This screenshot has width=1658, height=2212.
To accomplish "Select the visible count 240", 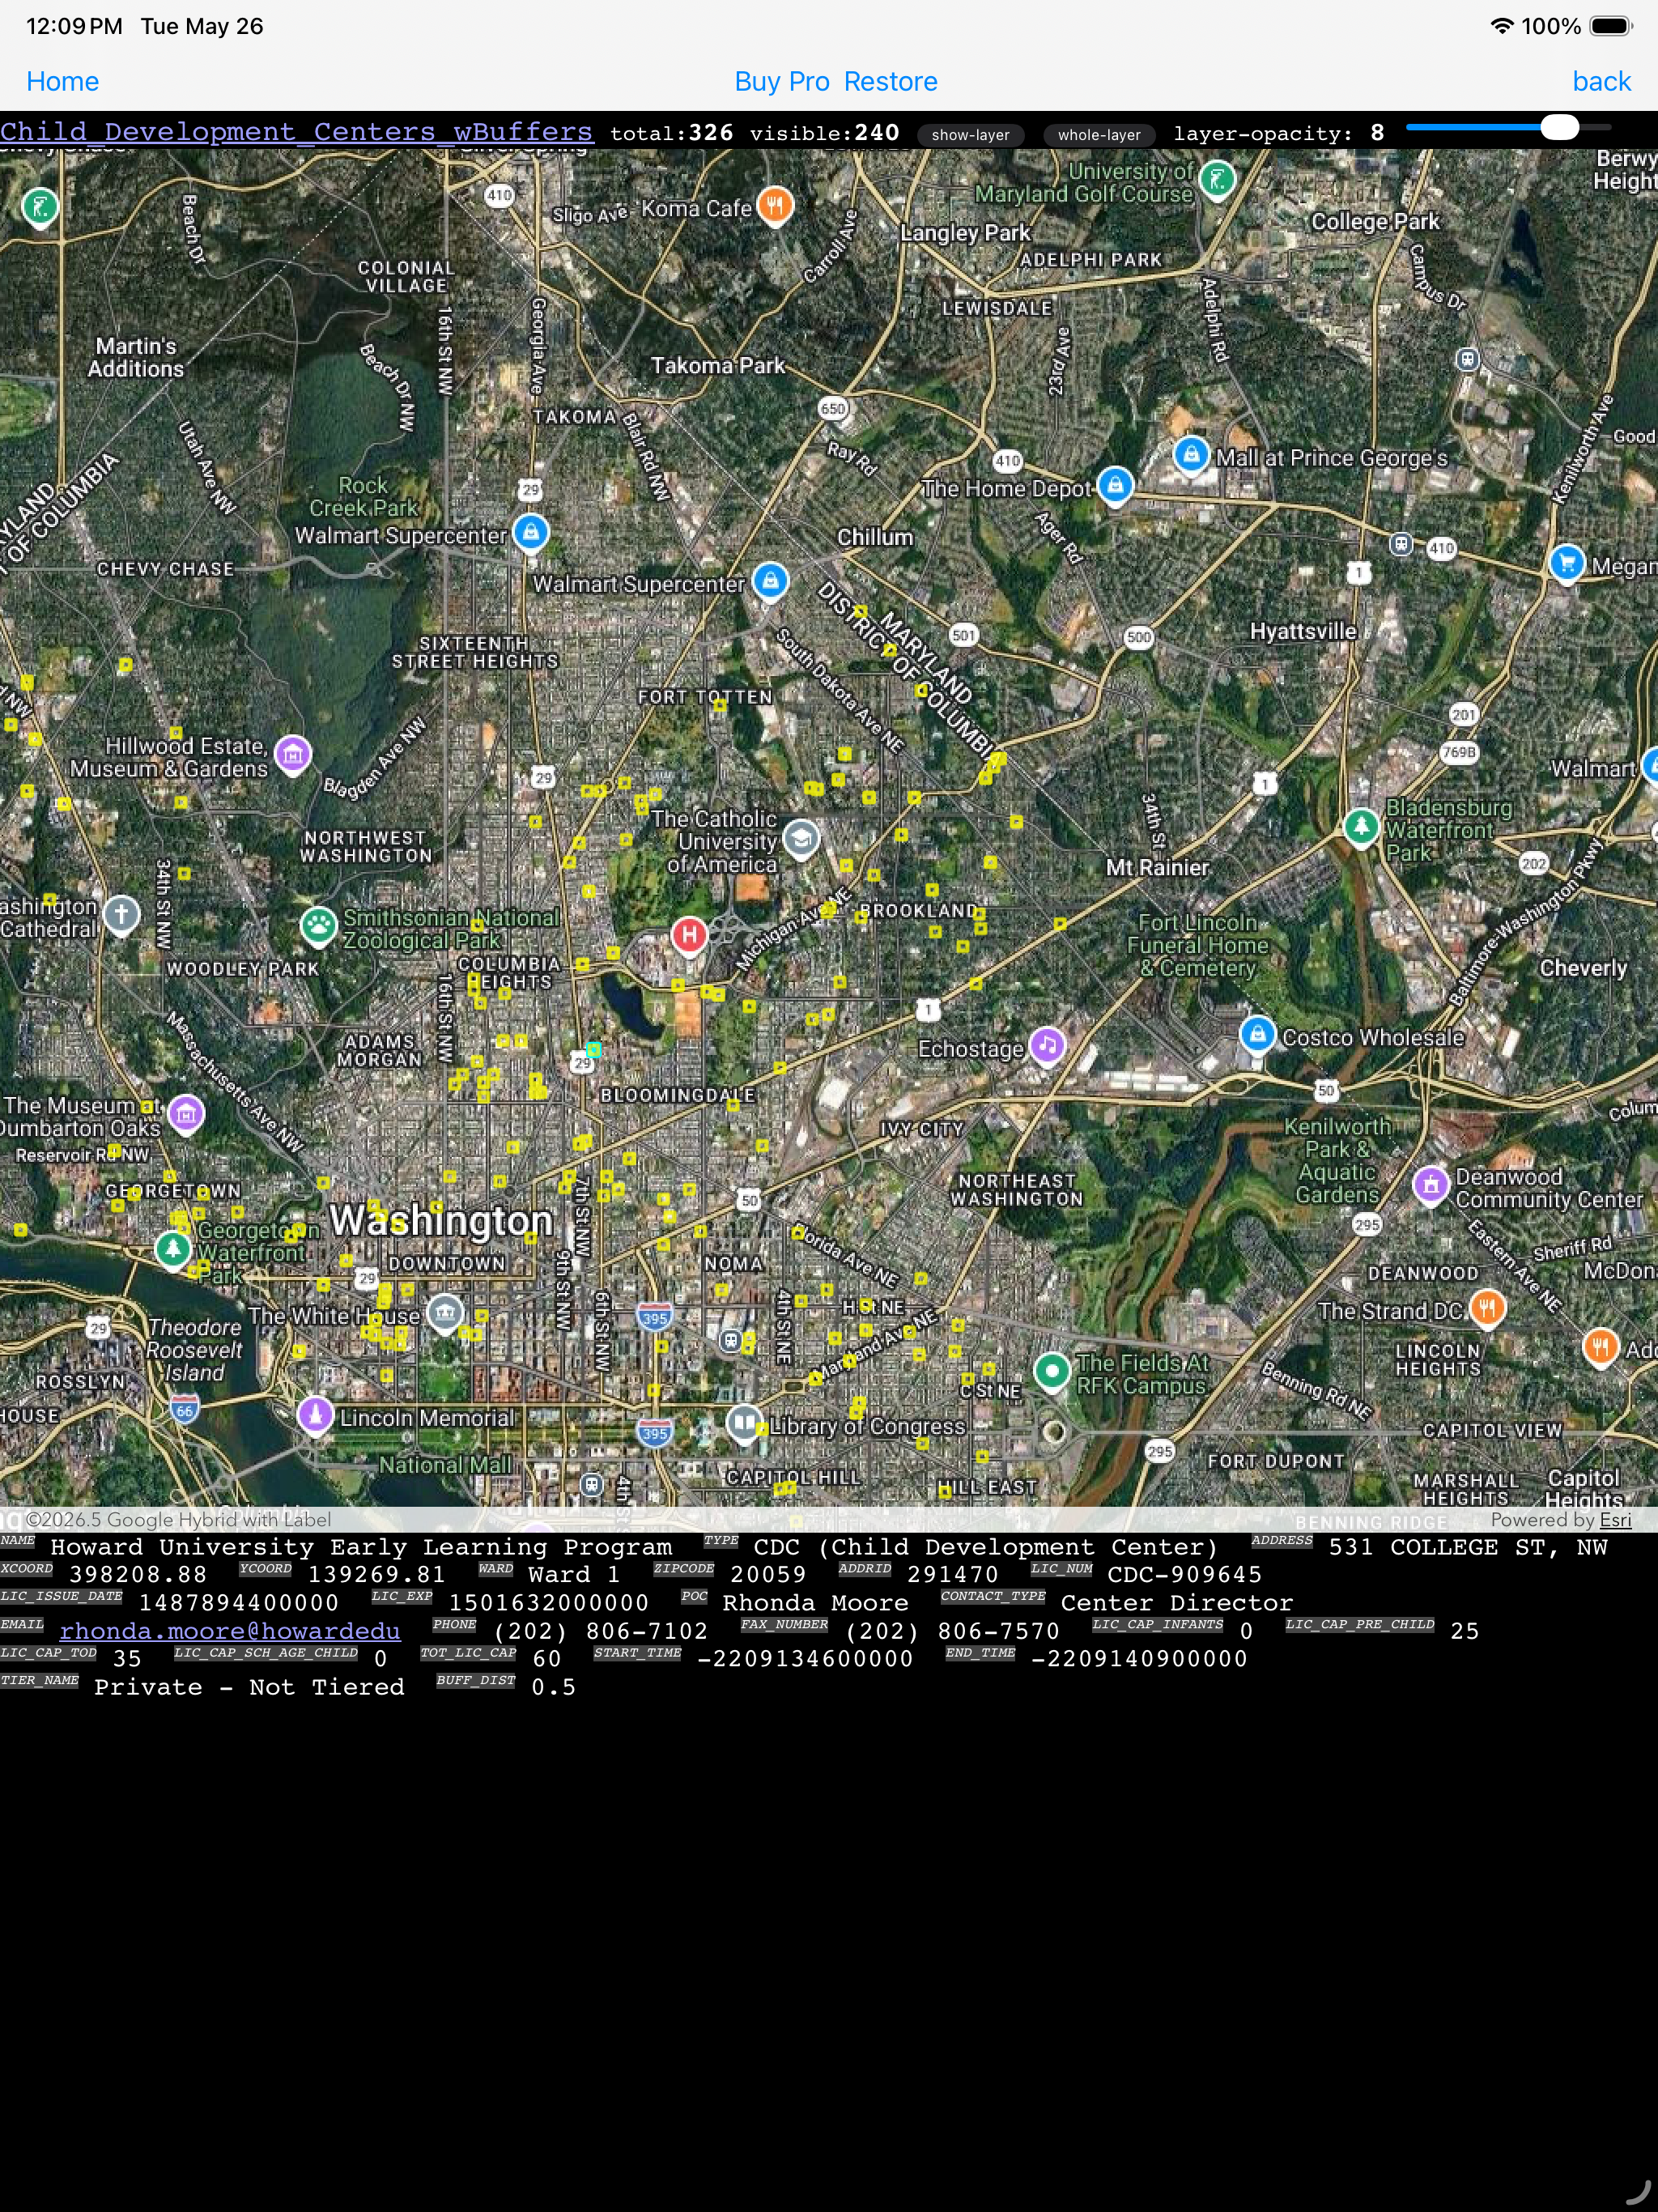I will point(876,133).
